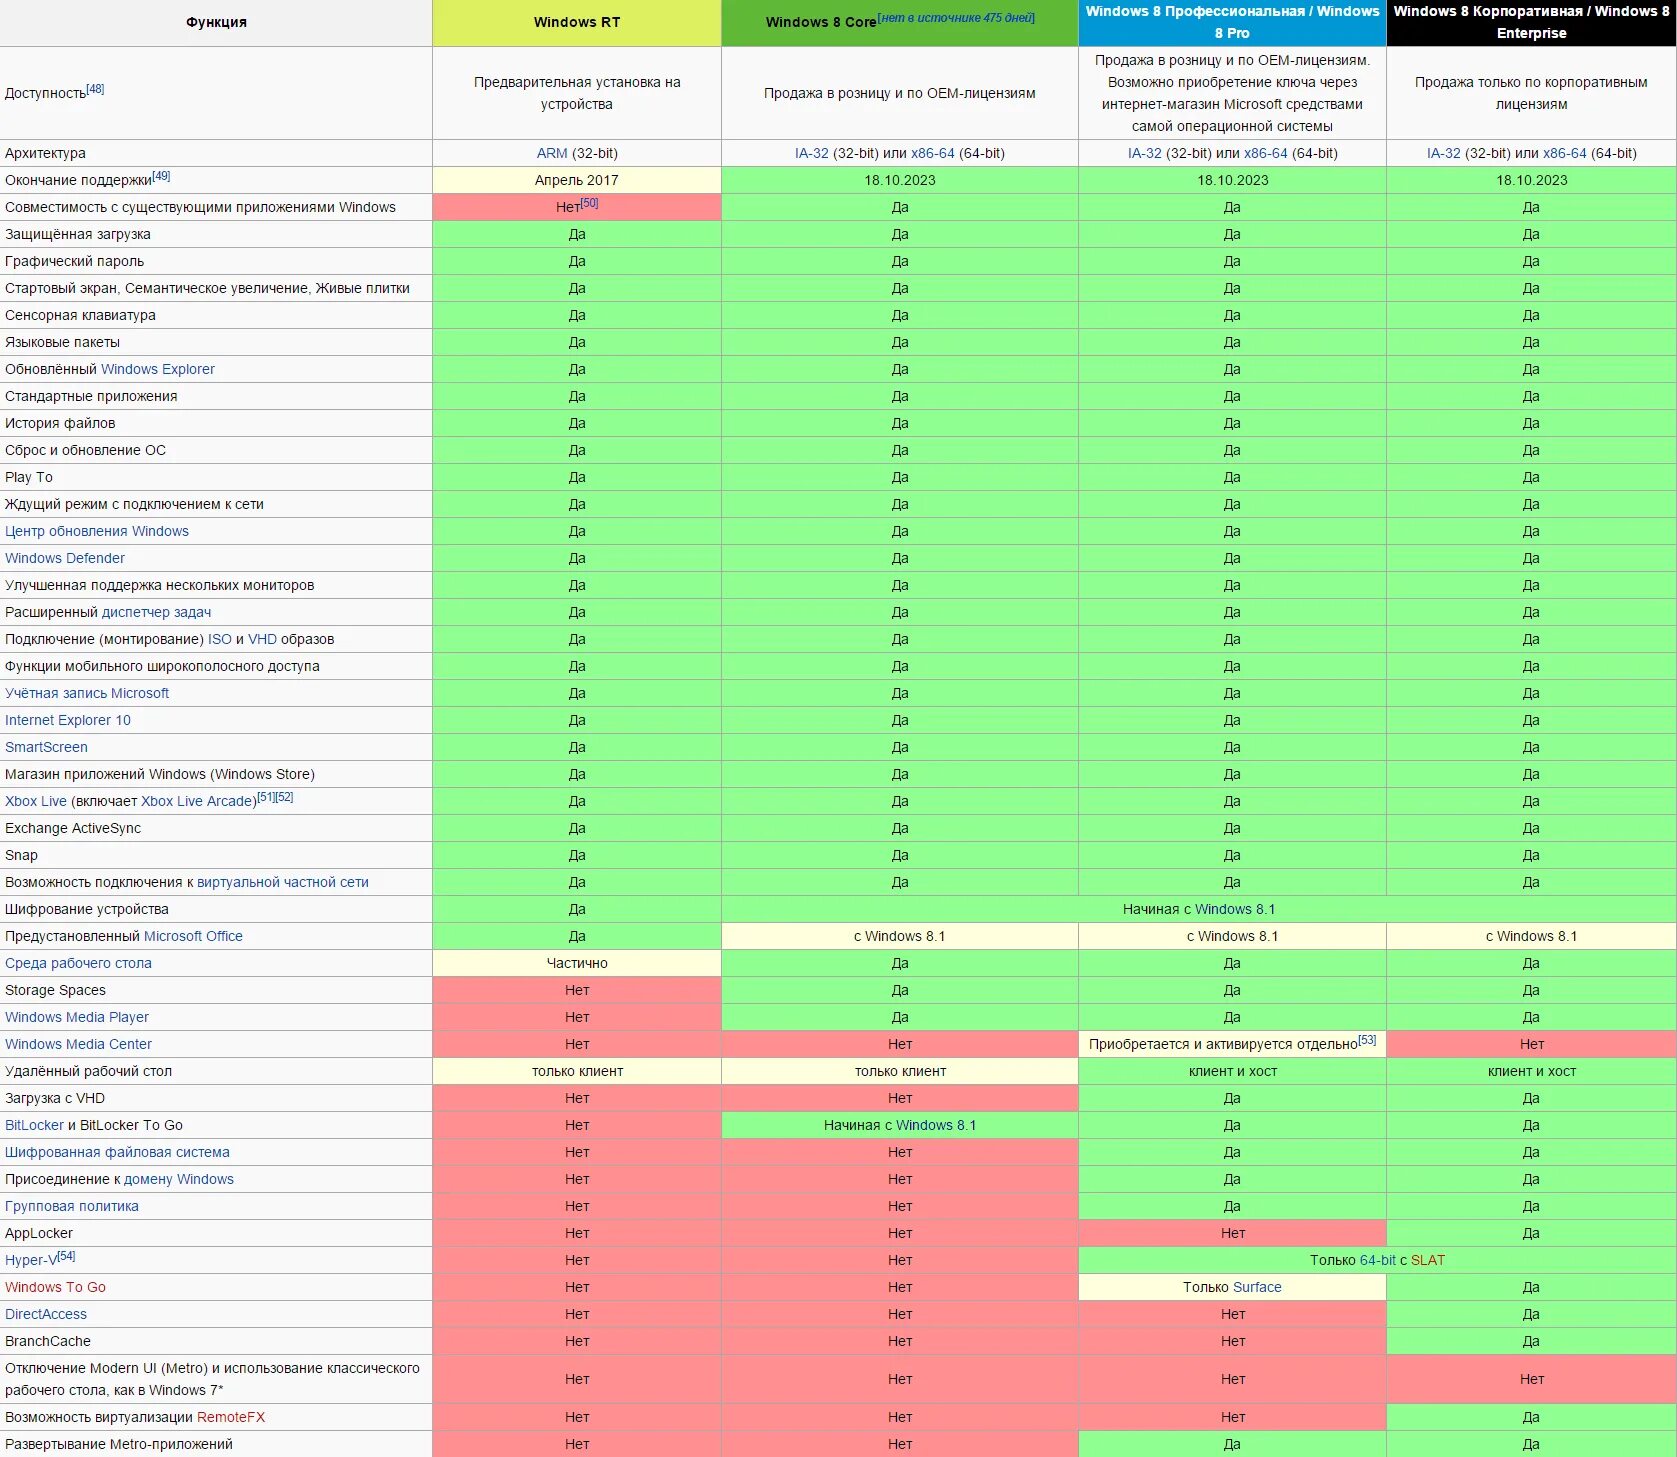The image size is (1677, 1457).
Task: Click the ISO link in the mounting row
Action: click(220, 639)
